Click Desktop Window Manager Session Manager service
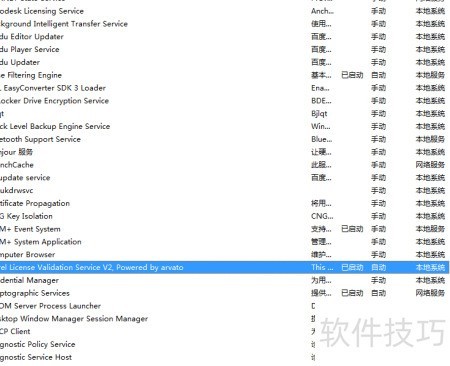 tap(225, 319)
